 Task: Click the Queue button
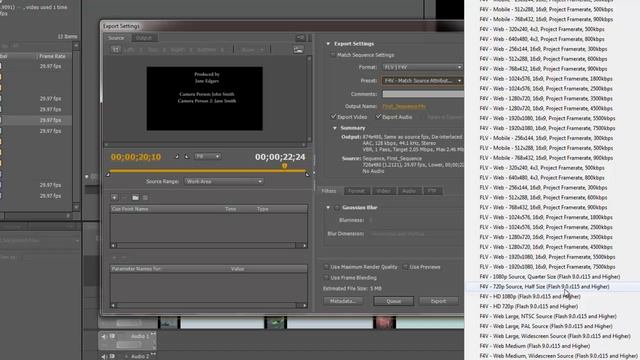click(393, 301)
